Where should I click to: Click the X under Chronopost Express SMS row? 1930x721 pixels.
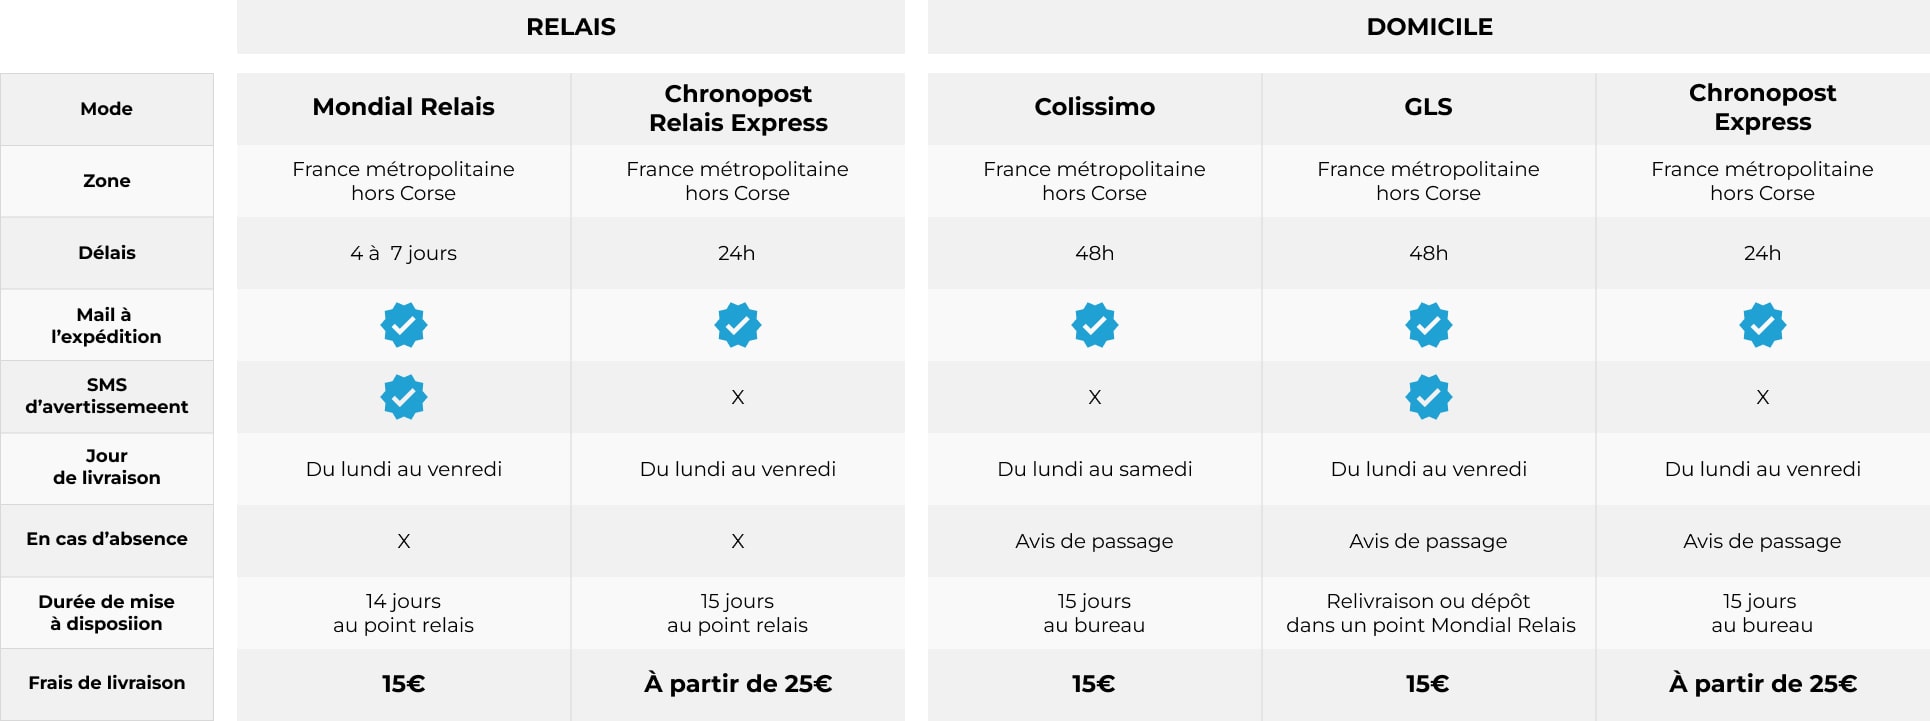[1763, 397]
